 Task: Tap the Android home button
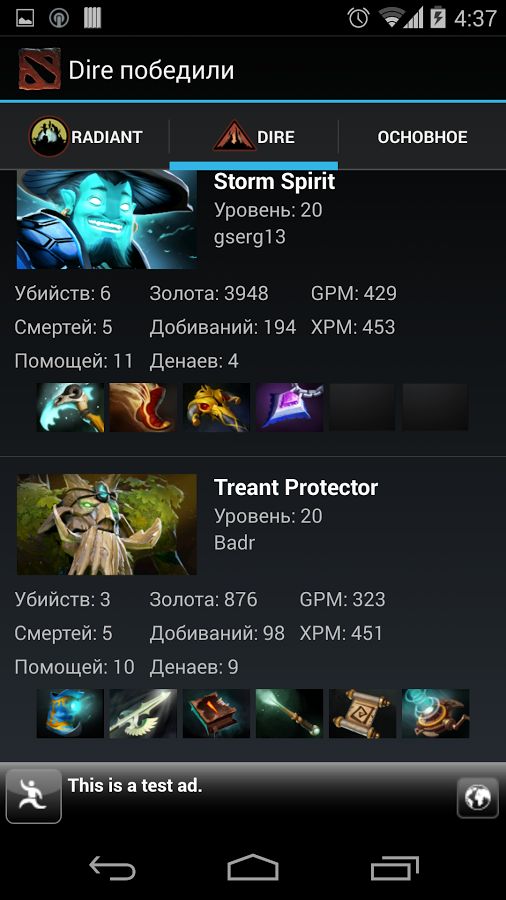253,867
